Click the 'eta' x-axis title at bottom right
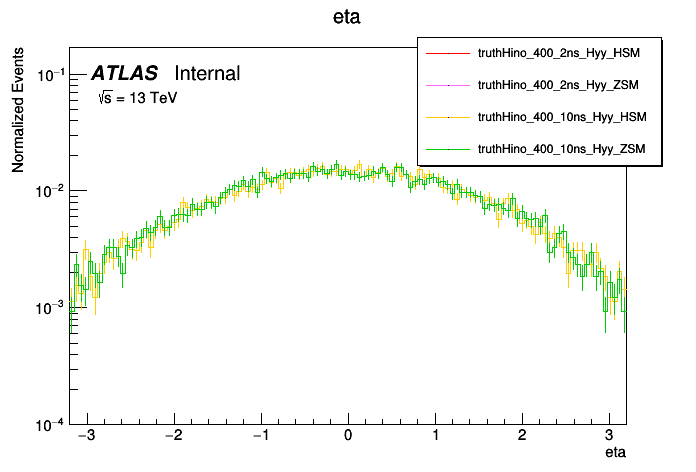This screenshot has height=472, width=696. coord(616,453)
